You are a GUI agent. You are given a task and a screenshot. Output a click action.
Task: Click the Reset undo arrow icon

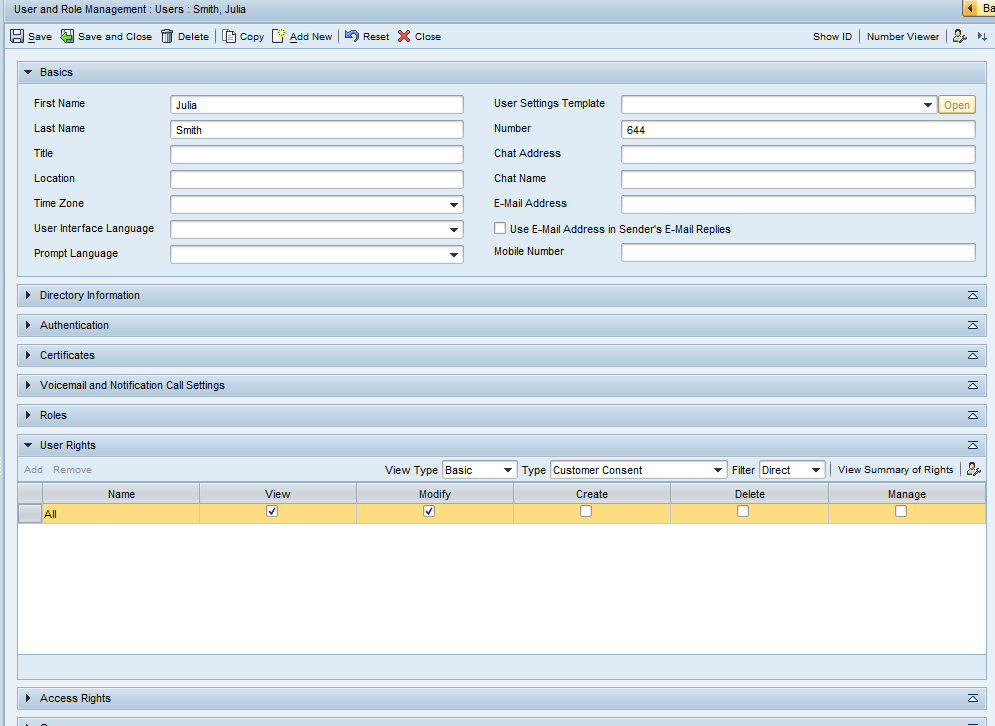pyautogui.click(x=351, y=36)
